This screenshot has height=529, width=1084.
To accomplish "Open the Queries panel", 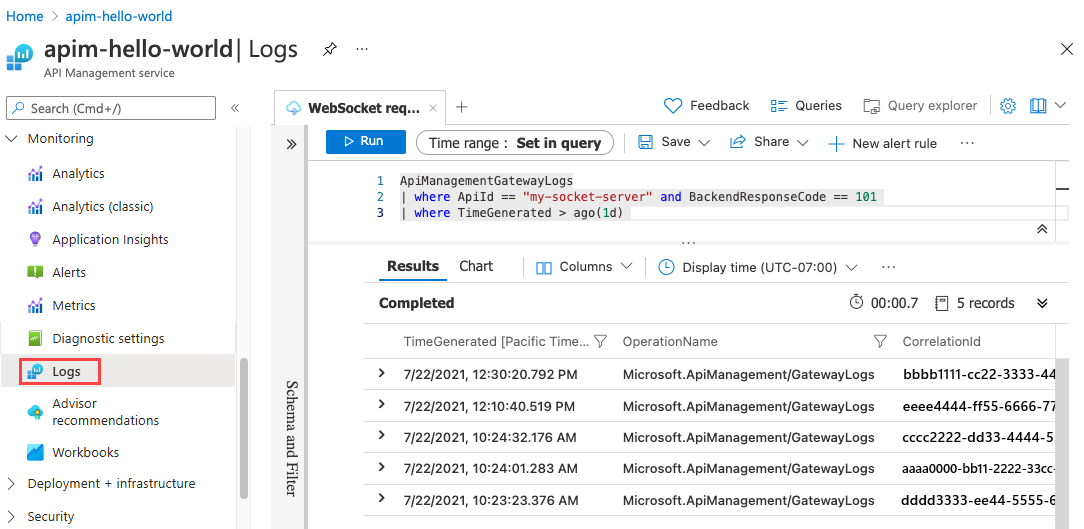I will tap(806, 106).
